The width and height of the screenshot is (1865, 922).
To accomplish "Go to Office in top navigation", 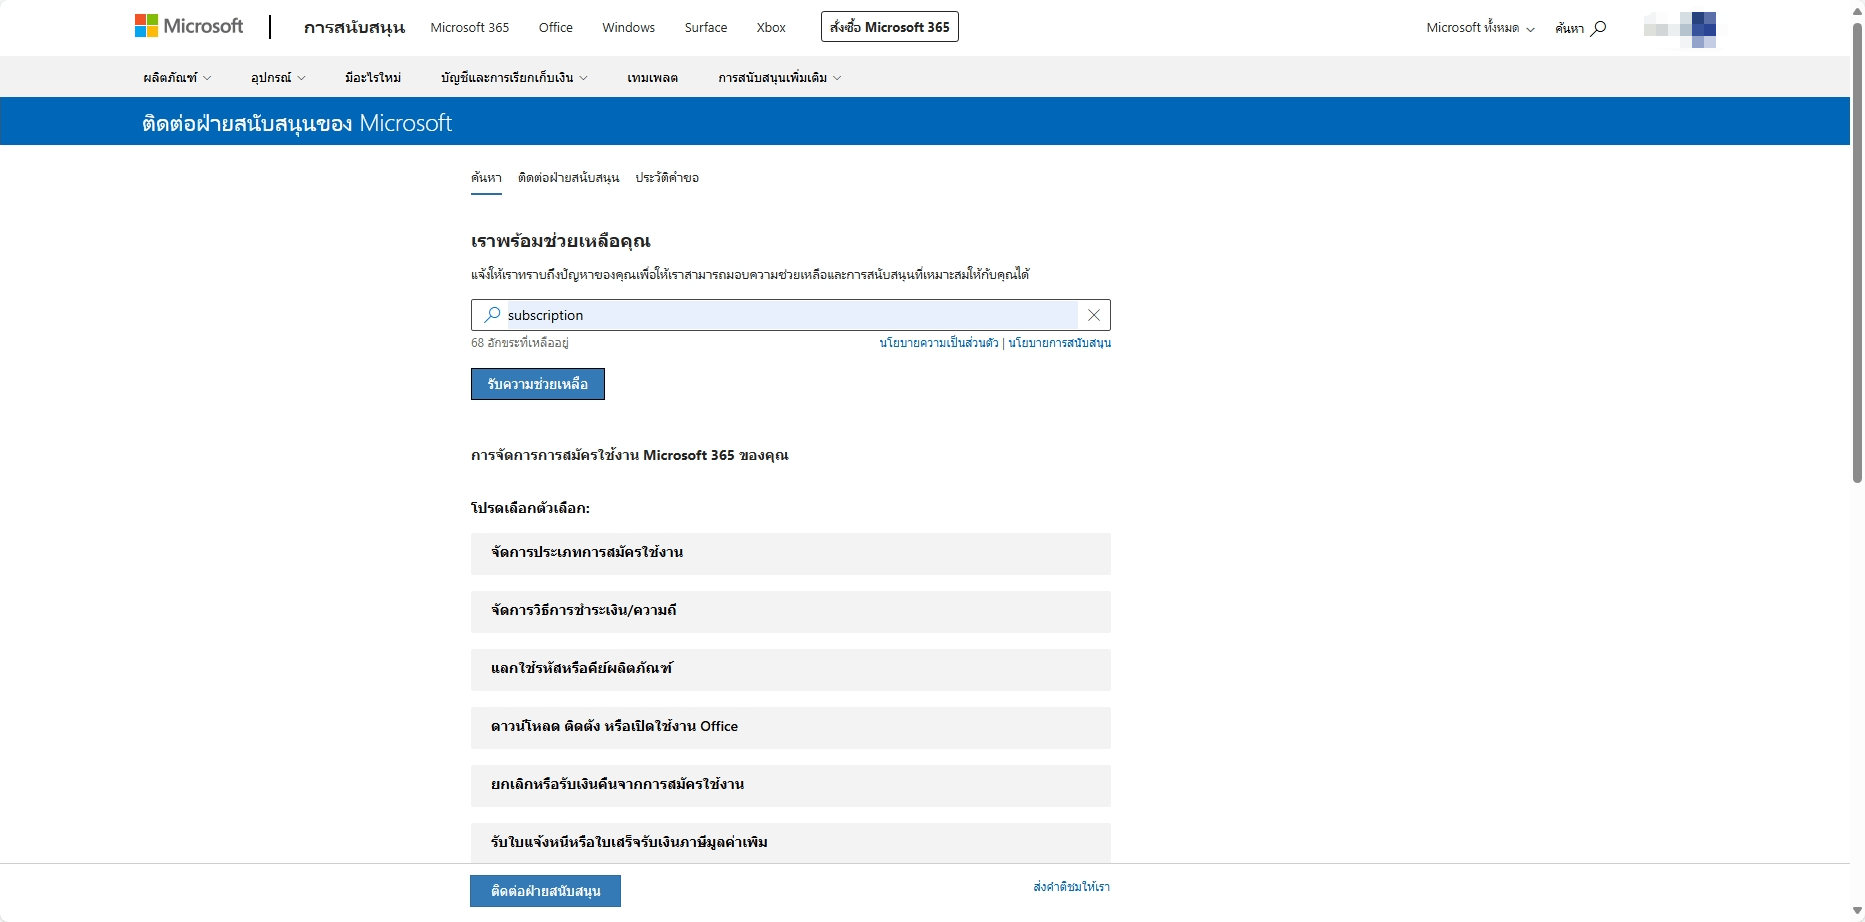I will (x=556, y=28).
